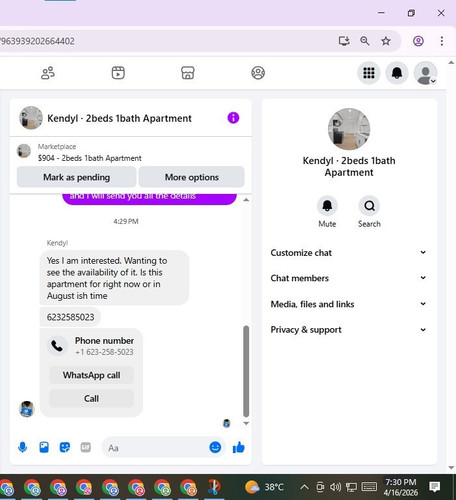The image size is (456, 500).
Task: Click the +1 623-258-5023 phone number text
Action: 104,352
